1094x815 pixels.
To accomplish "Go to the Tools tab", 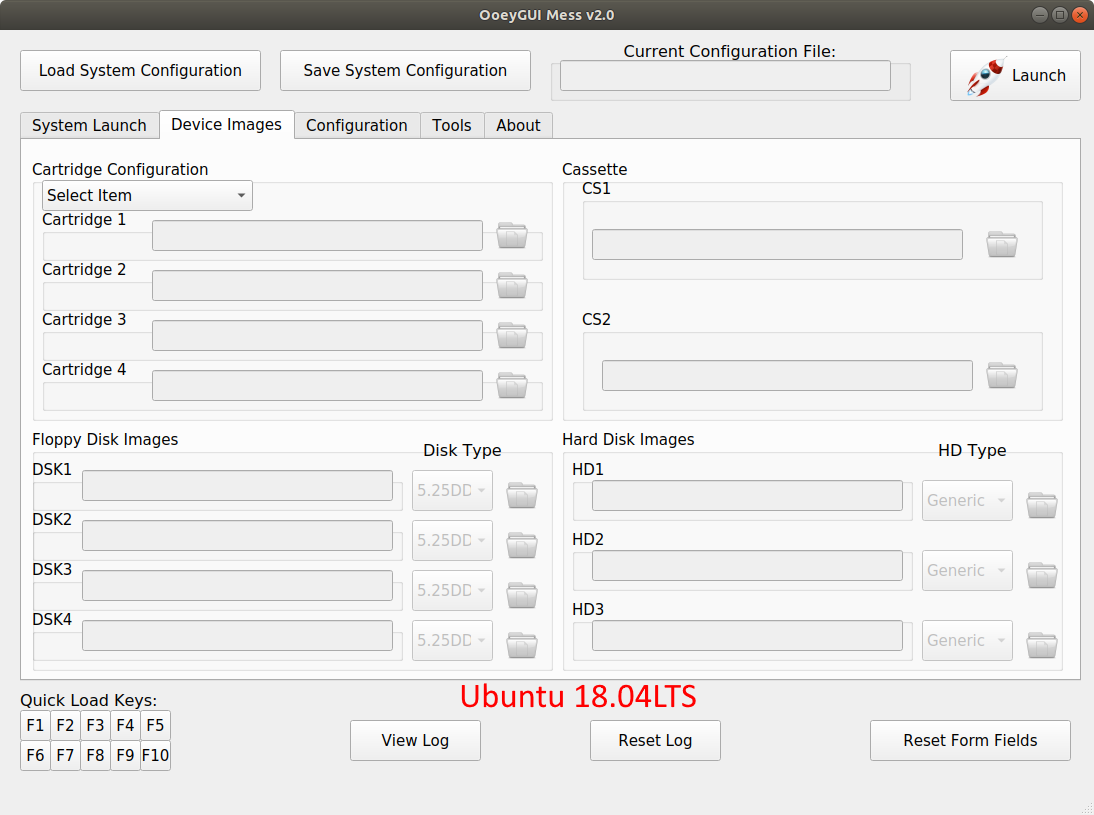I will [452, 126].
